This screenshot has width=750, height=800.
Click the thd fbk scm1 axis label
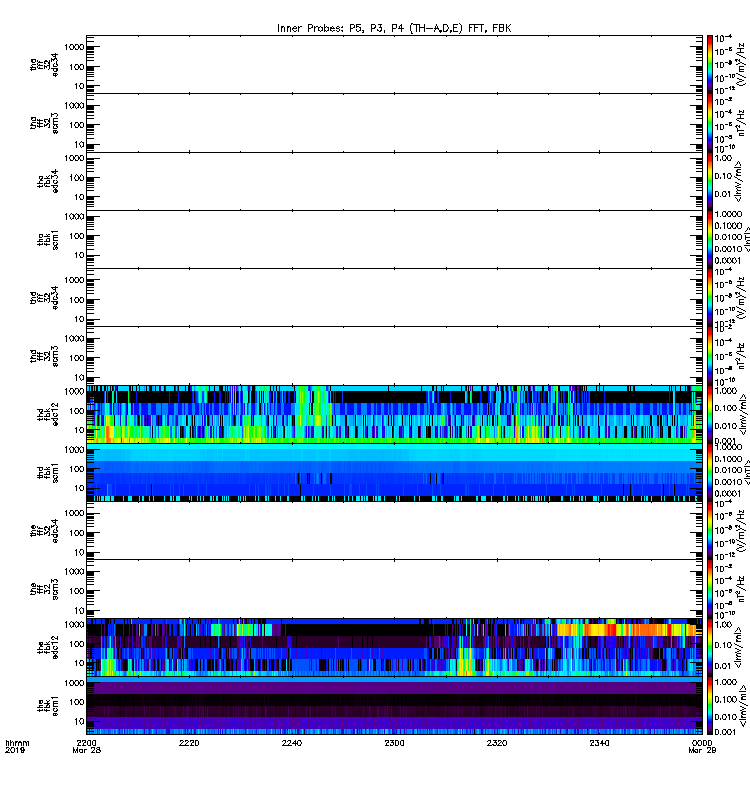pos(48,472)
